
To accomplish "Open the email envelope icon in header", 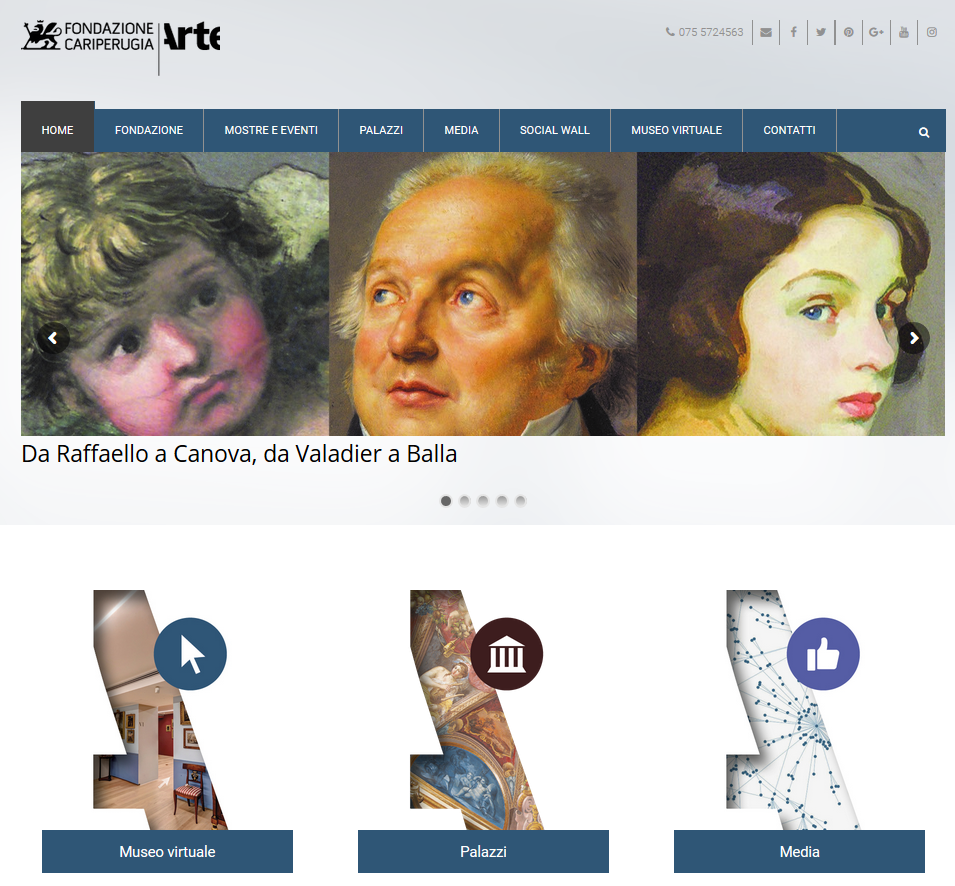I will [x=766, y=32].
